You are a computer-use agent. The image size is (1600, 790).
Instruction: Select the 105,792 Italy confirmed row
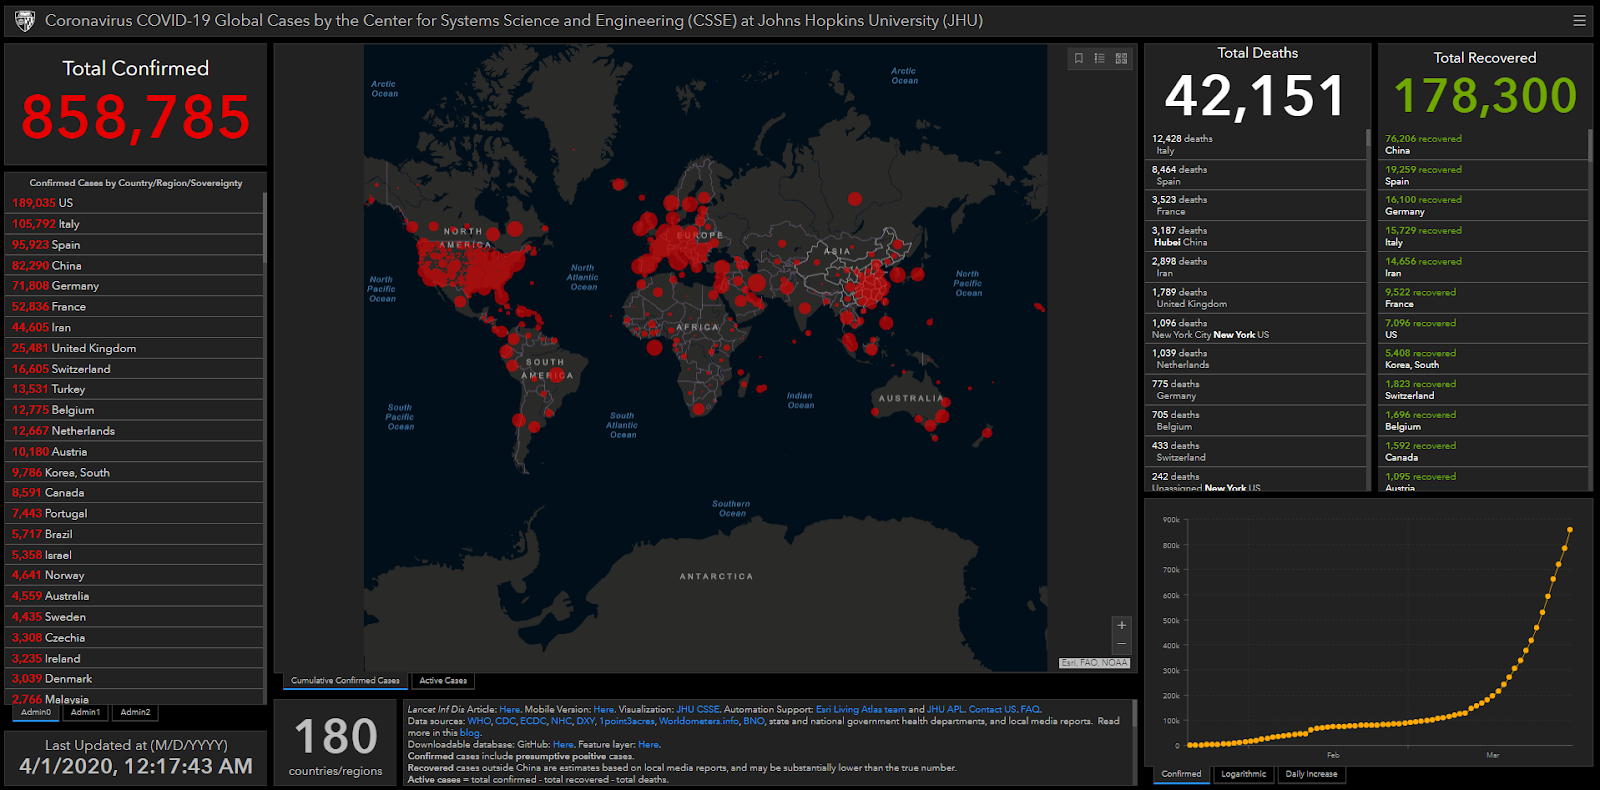pos(134,224)
